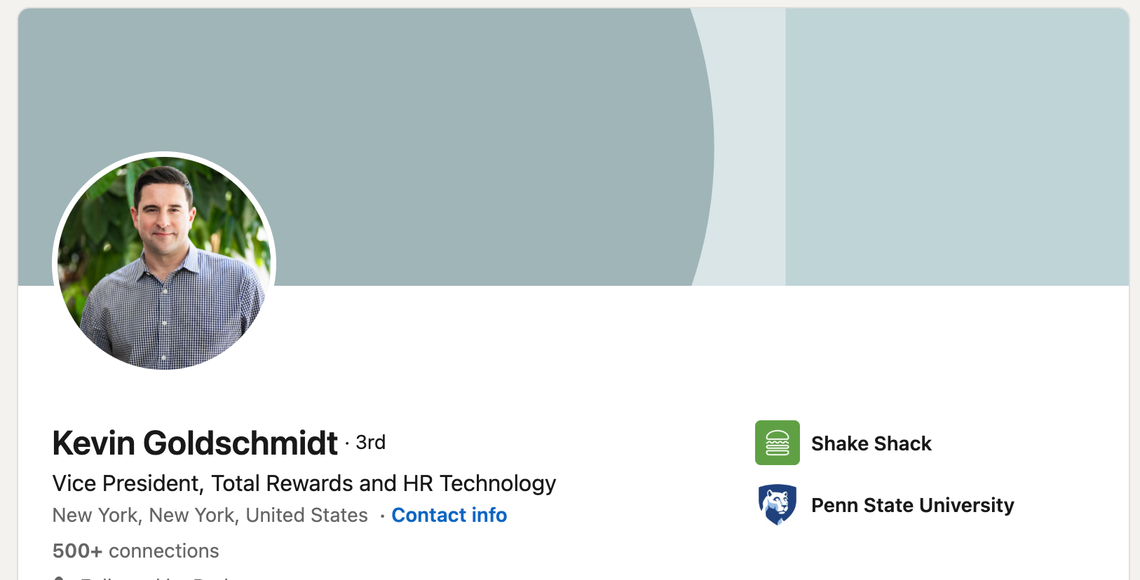Open the Contact info link
1140x580 pixels.
click(x=449, y=515)
